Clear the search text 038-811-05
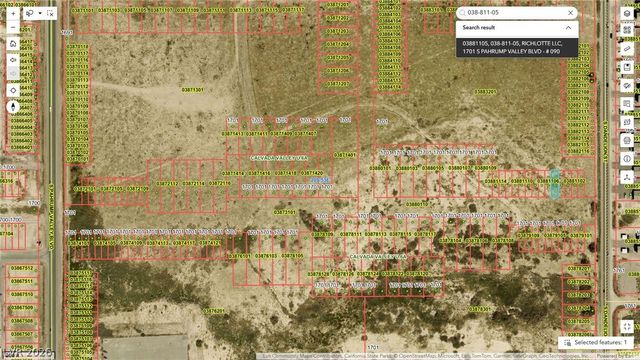Viewport: 640px width, 360px height. point(571,13)
